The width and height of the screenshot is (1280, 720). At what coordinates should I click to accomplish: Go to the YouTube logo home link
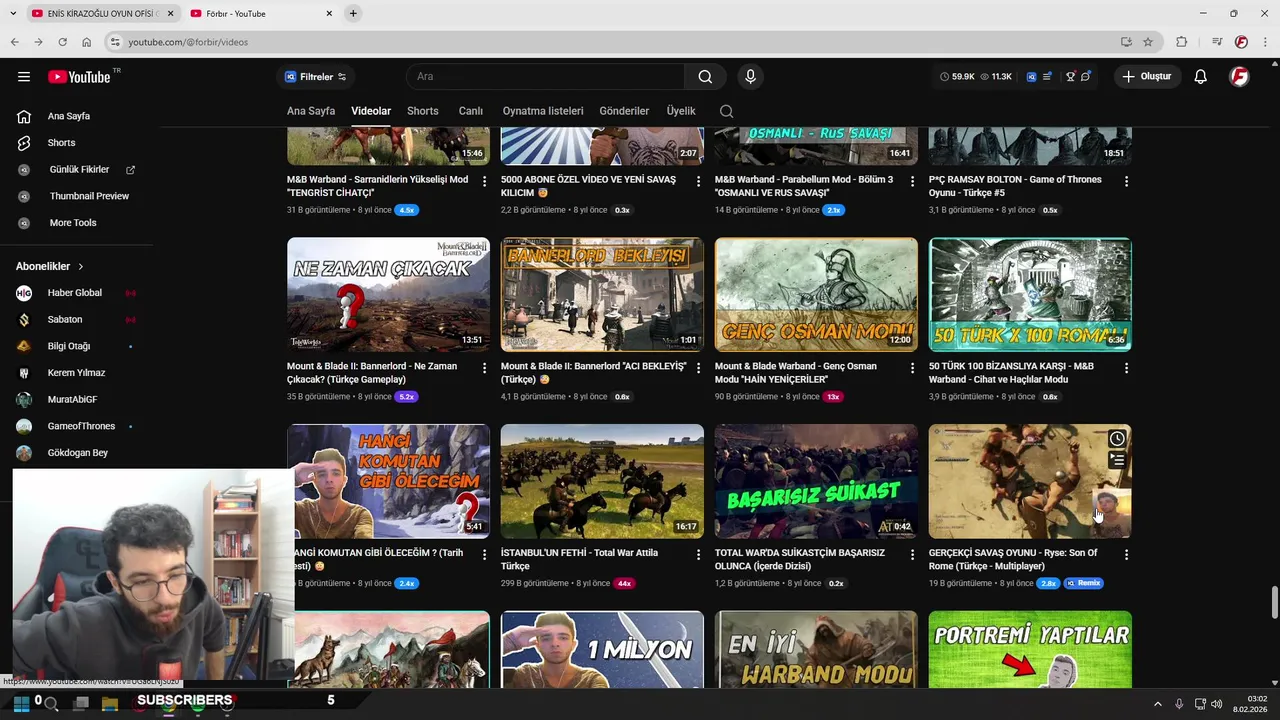tap(79, 77)
